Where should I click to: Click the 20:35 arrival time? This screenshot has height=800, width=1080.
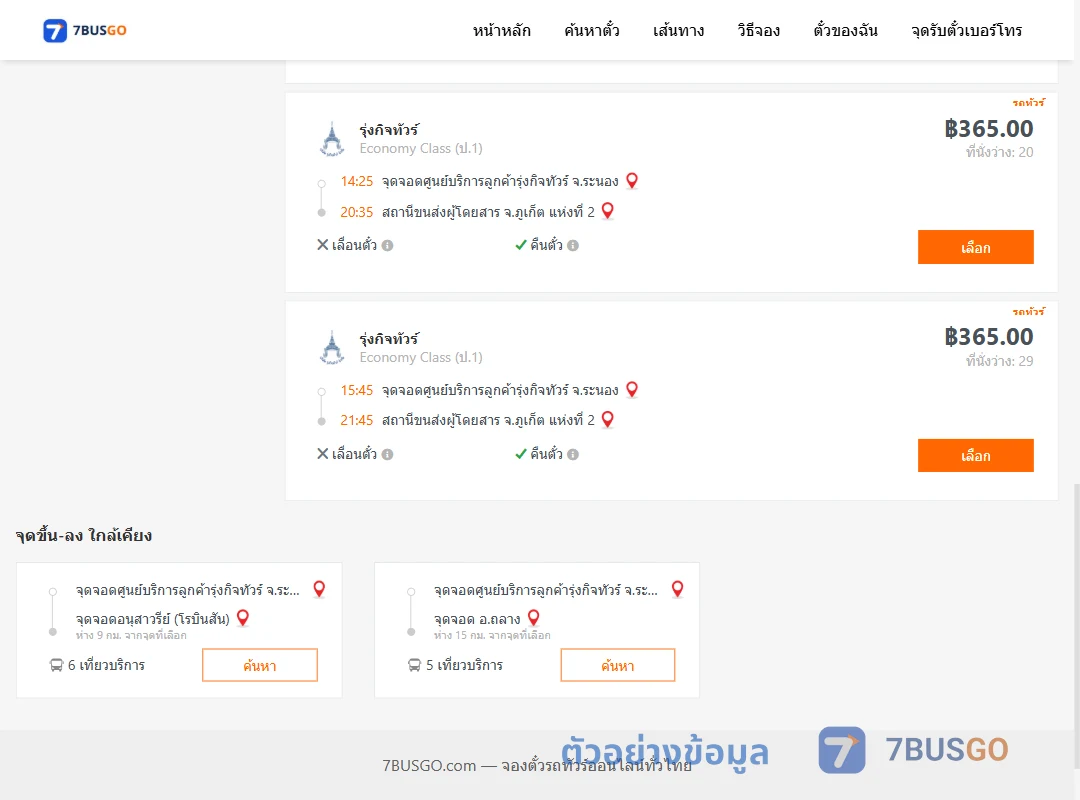tap(357, 212)
